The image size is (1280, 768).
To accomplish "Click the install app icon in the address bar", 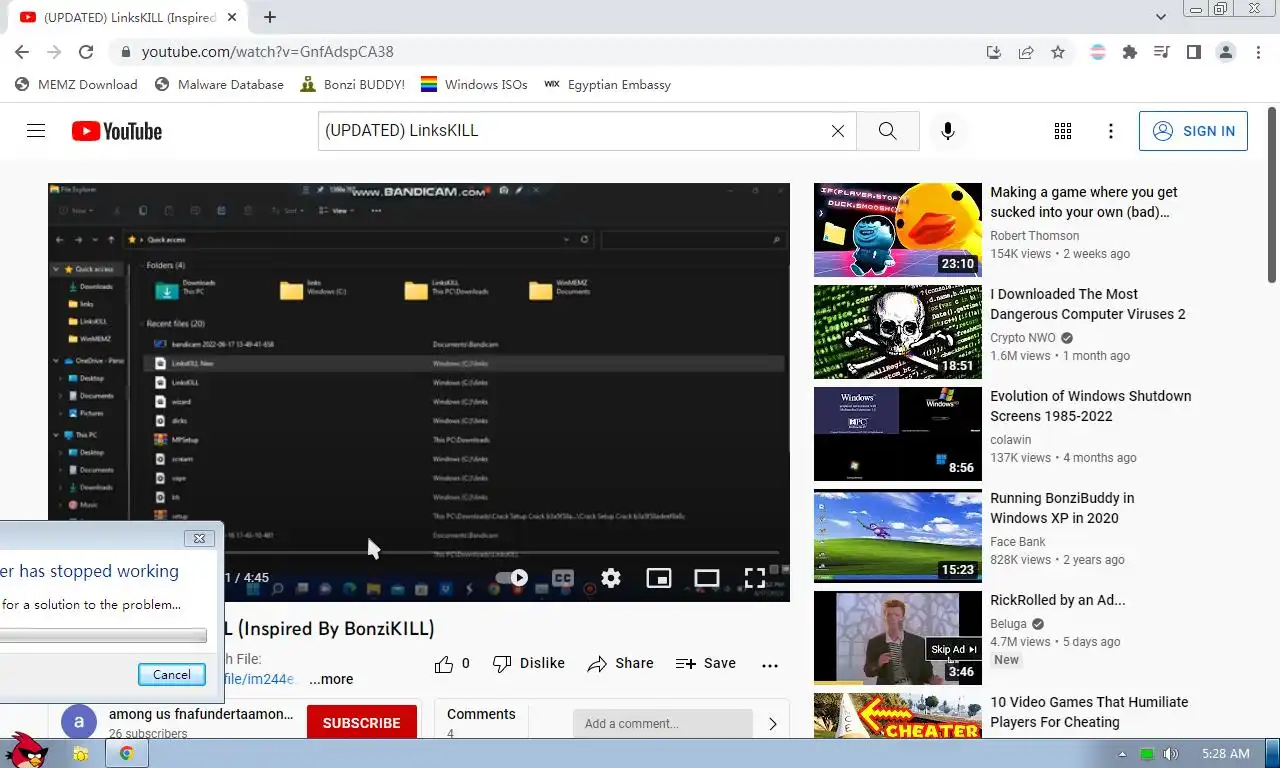I will click(993, 52).
